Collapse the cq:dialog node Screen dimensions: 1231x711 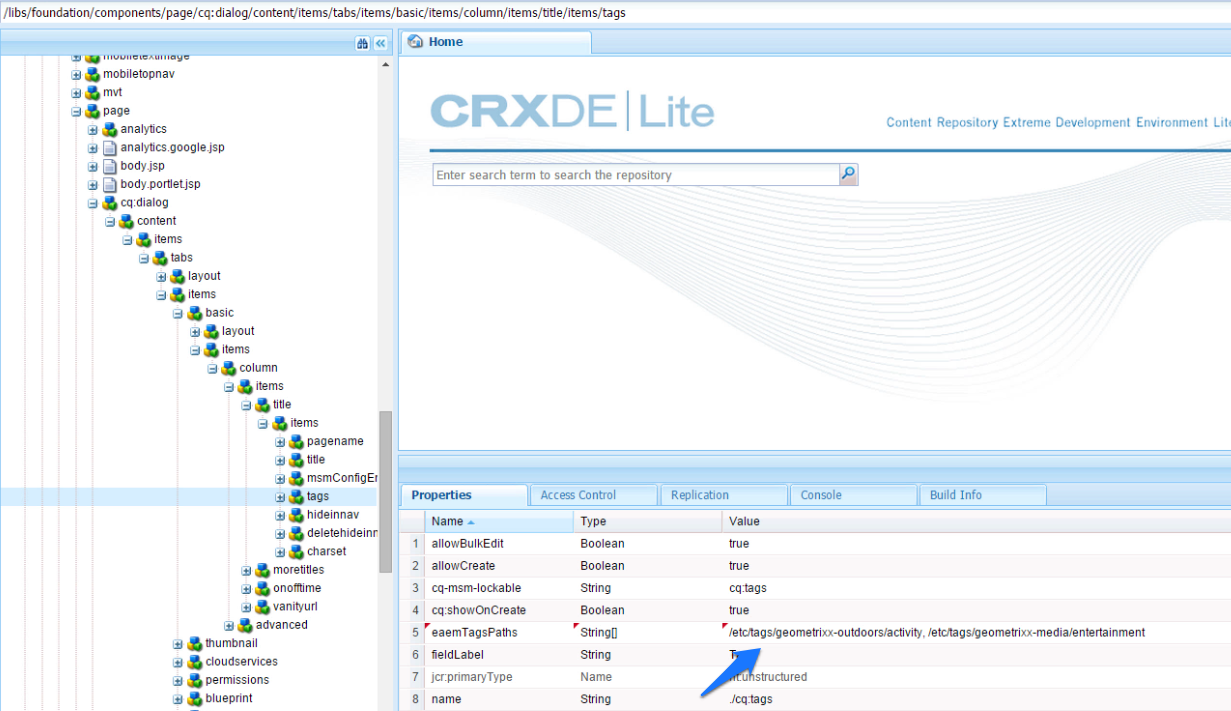(93, 203)
